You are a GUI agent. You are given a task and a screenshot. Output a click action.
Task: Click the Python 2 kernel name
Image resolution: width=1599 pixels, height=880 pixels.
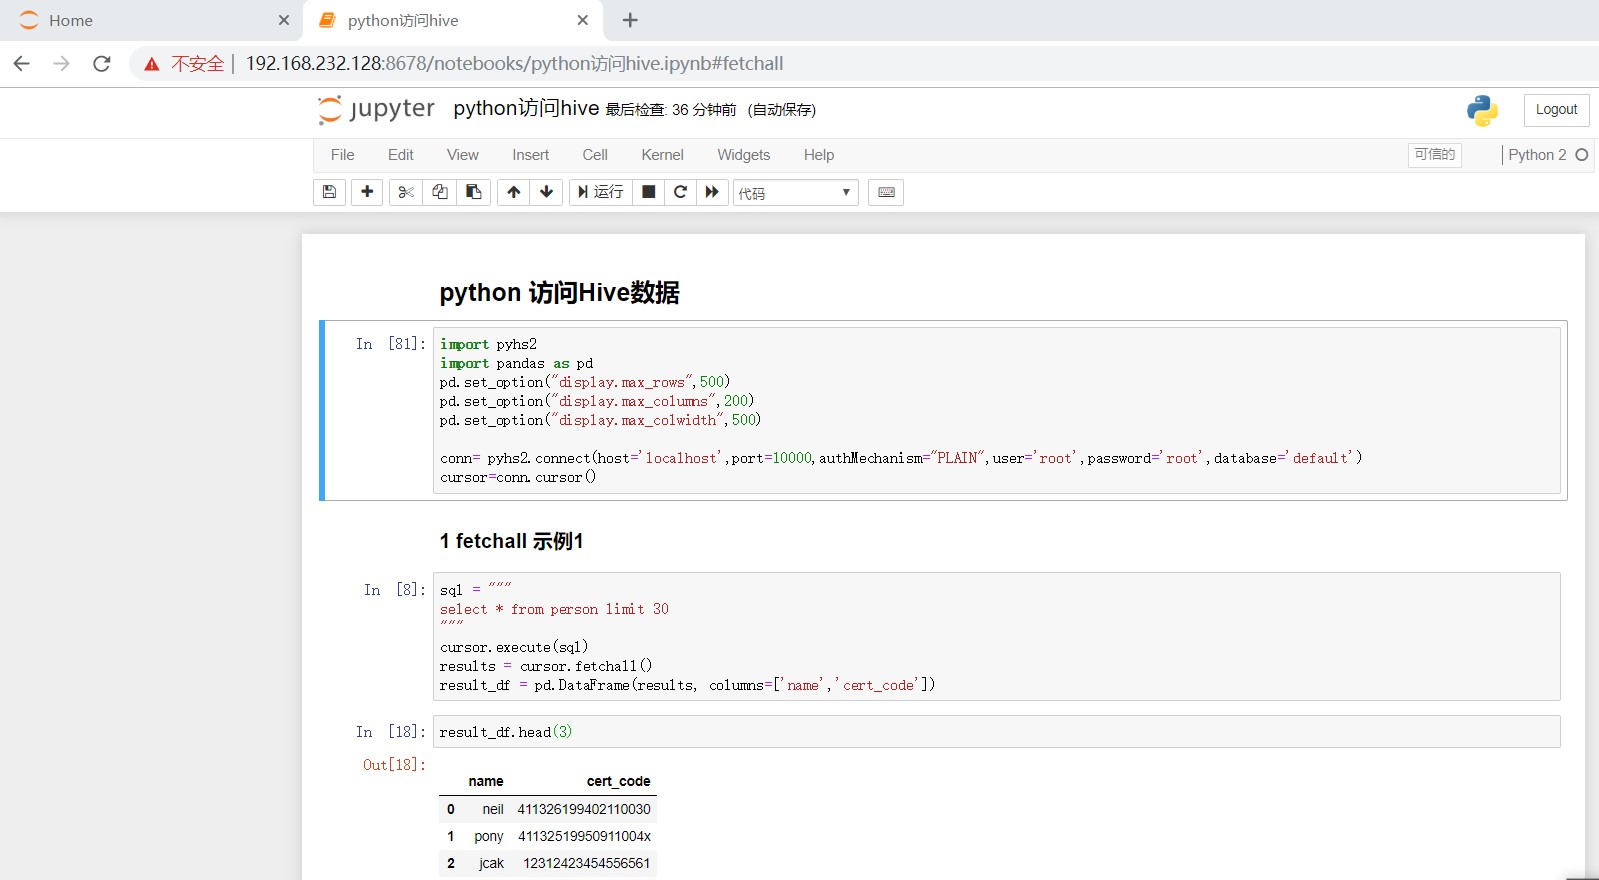1537,155
